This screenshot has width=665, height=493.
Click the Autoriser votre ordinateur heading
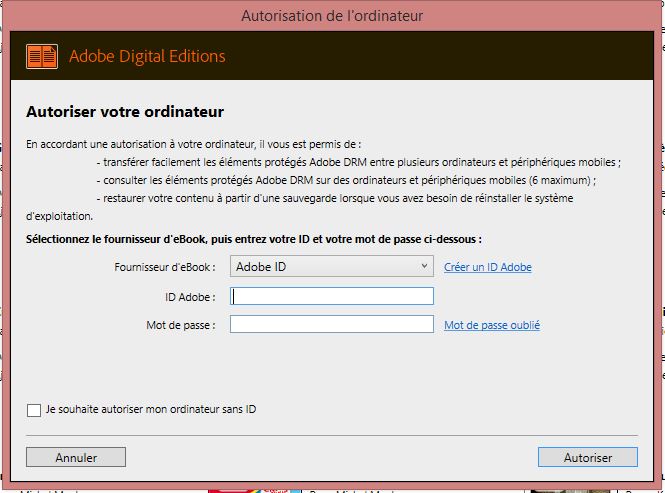(125, 112)
